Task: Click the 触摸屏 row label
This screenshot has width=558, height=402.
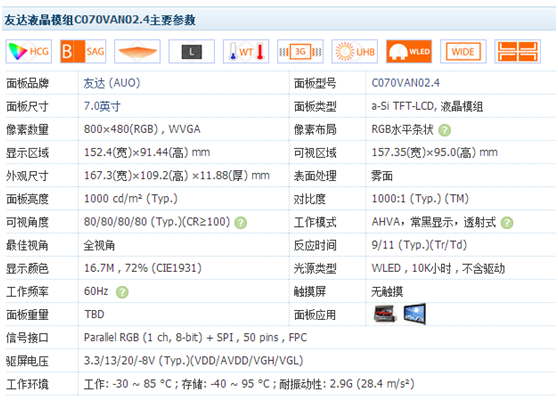Action: [x=310, y=292]
